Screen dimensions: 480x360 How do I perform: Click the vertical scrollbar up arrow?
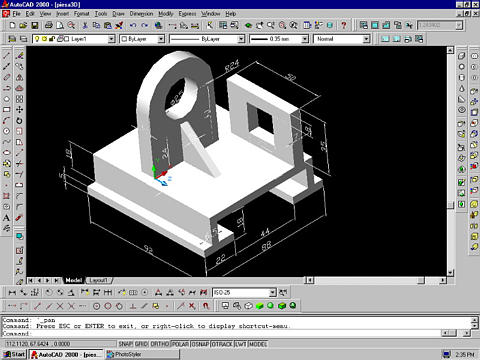[450, 50]
